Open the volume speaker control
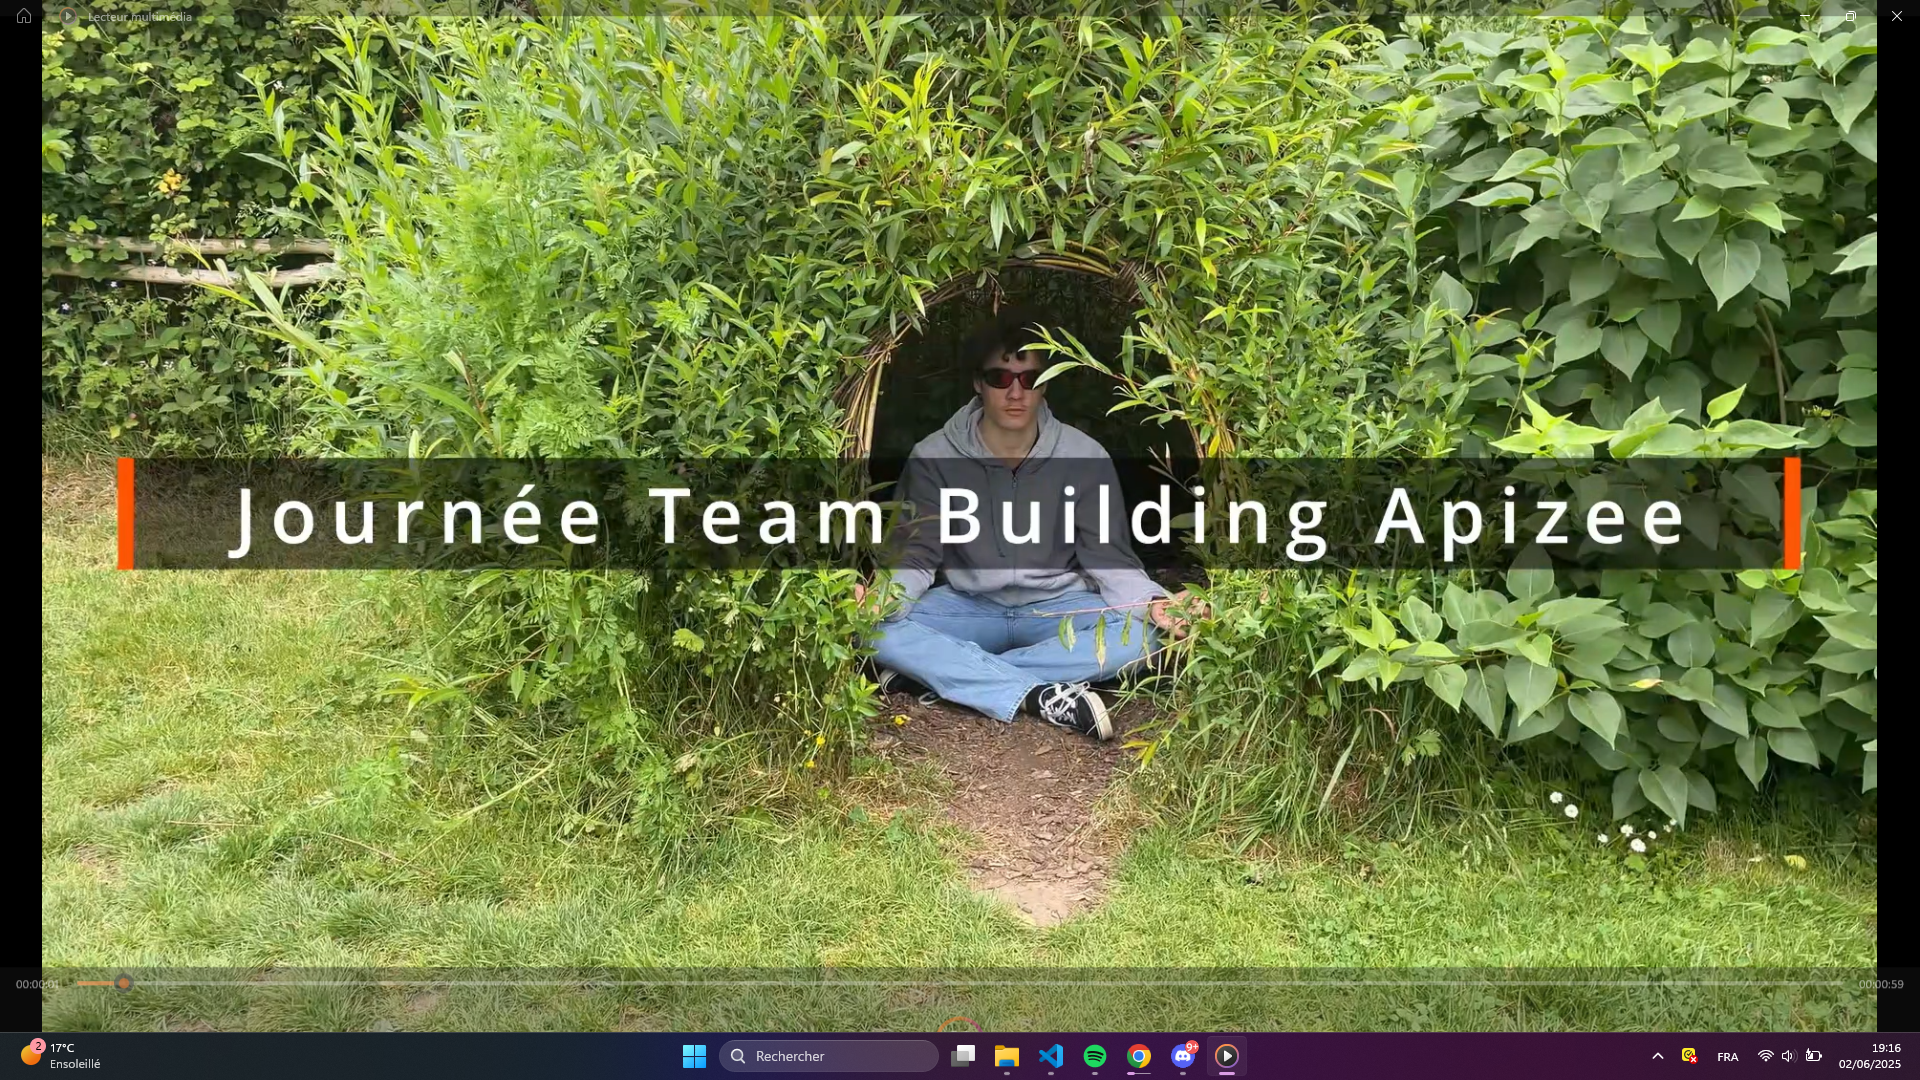The width and height of the screenshot is (1920, 1080). click(x=1788, y=1056)
